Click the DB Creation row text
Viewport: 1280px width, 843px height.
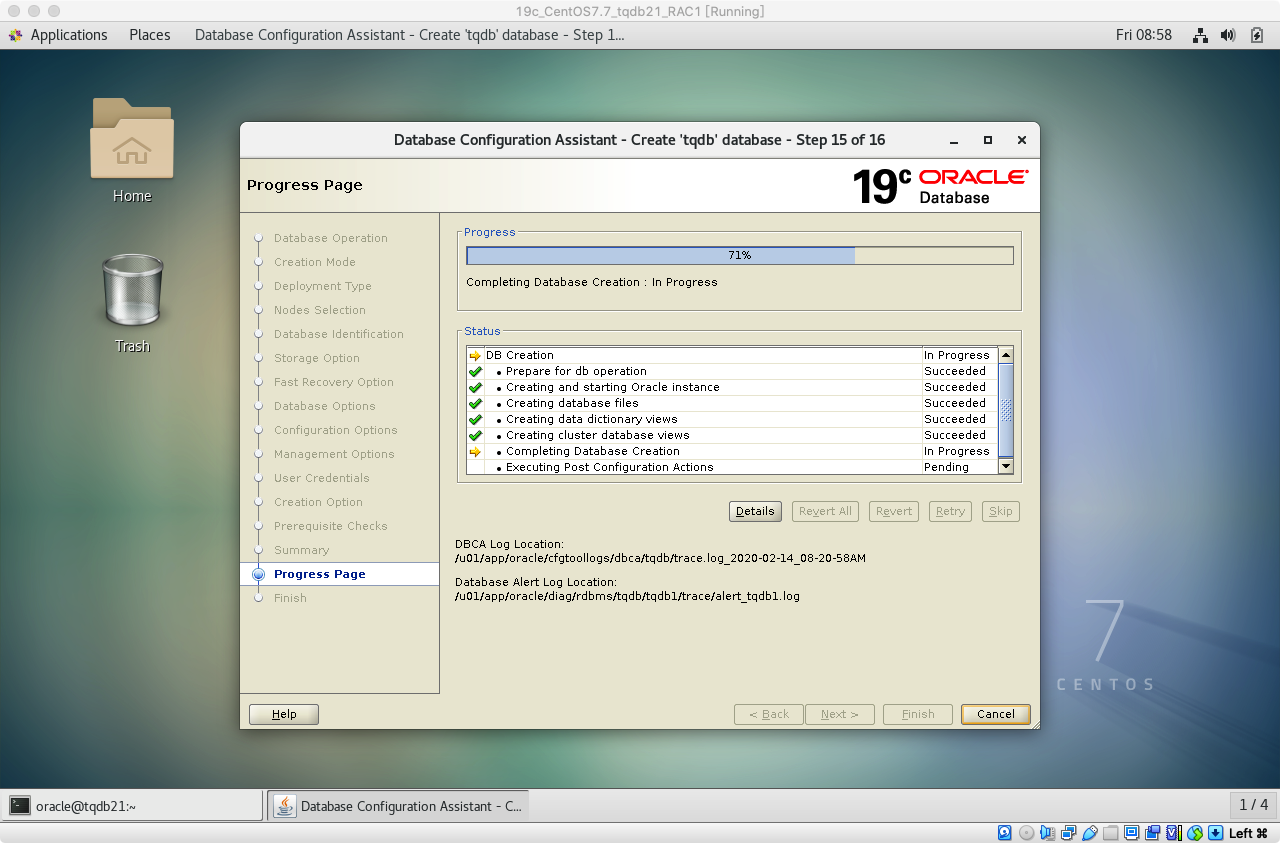520,355
